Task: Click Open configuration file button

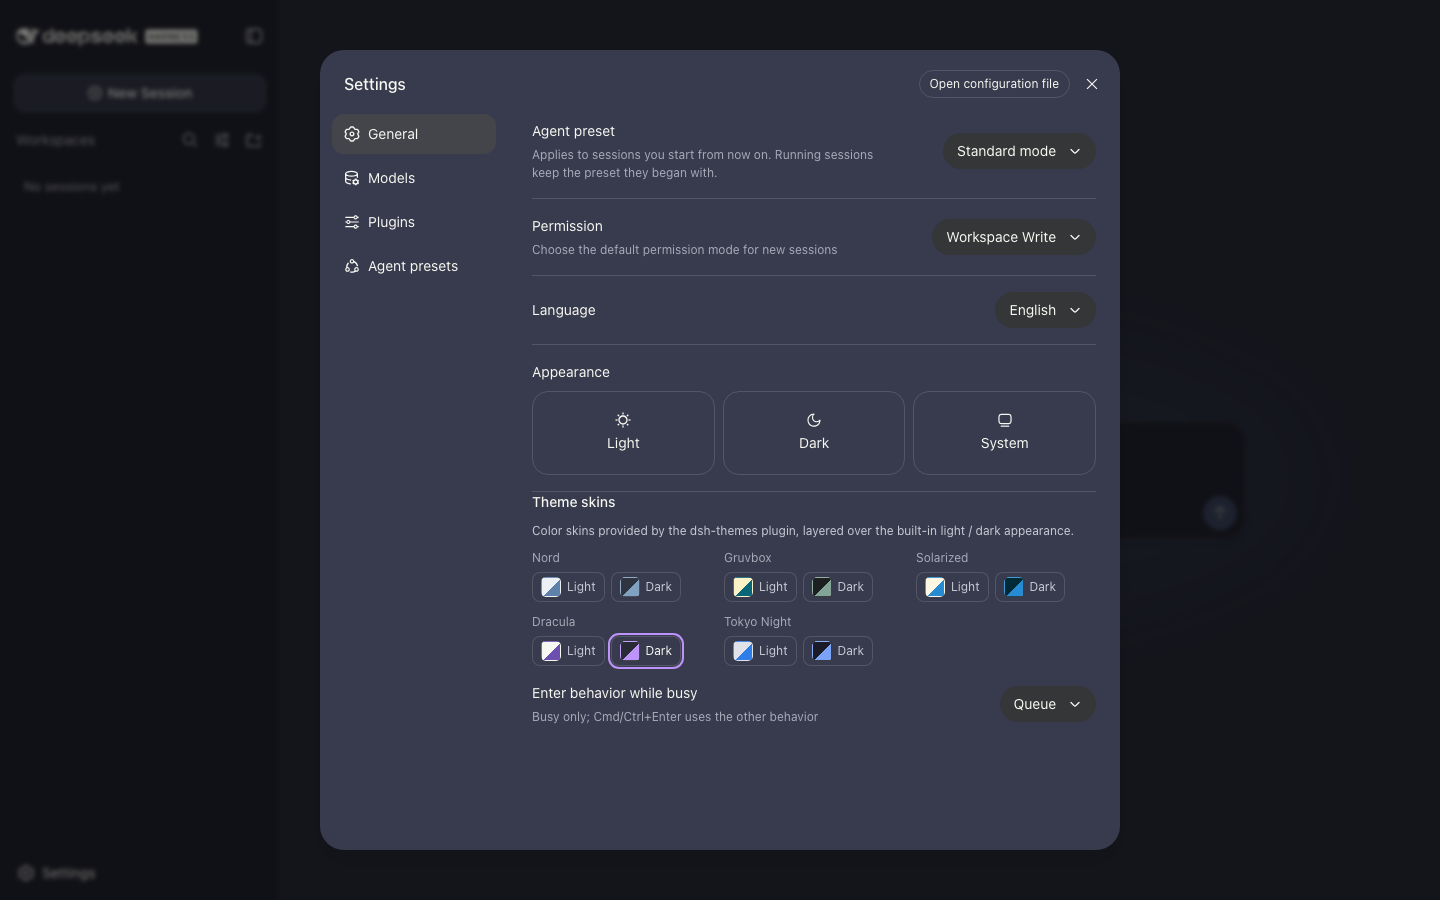Action: click(994, 84)
